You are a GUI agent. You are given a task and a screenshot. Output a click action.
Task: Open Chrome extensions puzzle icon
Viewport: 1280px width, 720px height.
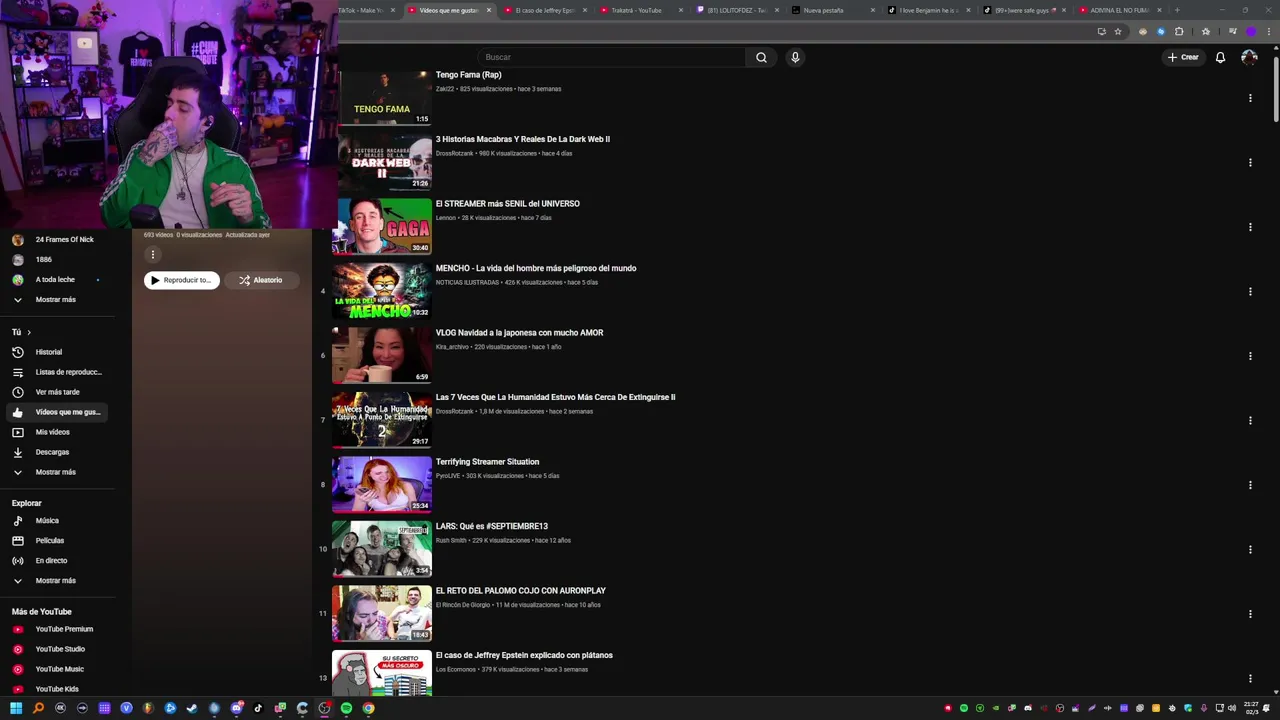tap(1179, 31)
